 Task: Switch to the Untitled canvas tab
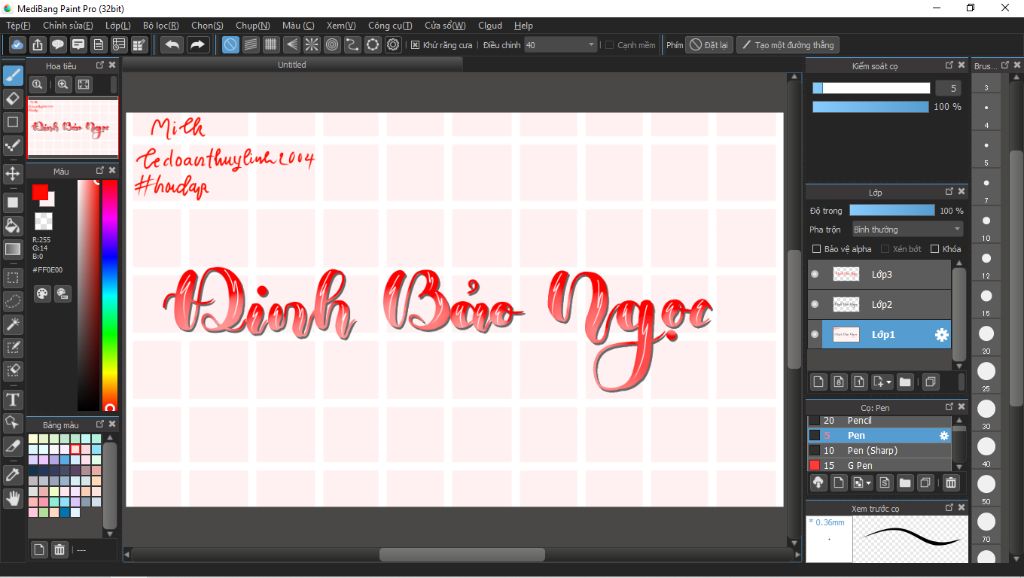coord(292,65)
